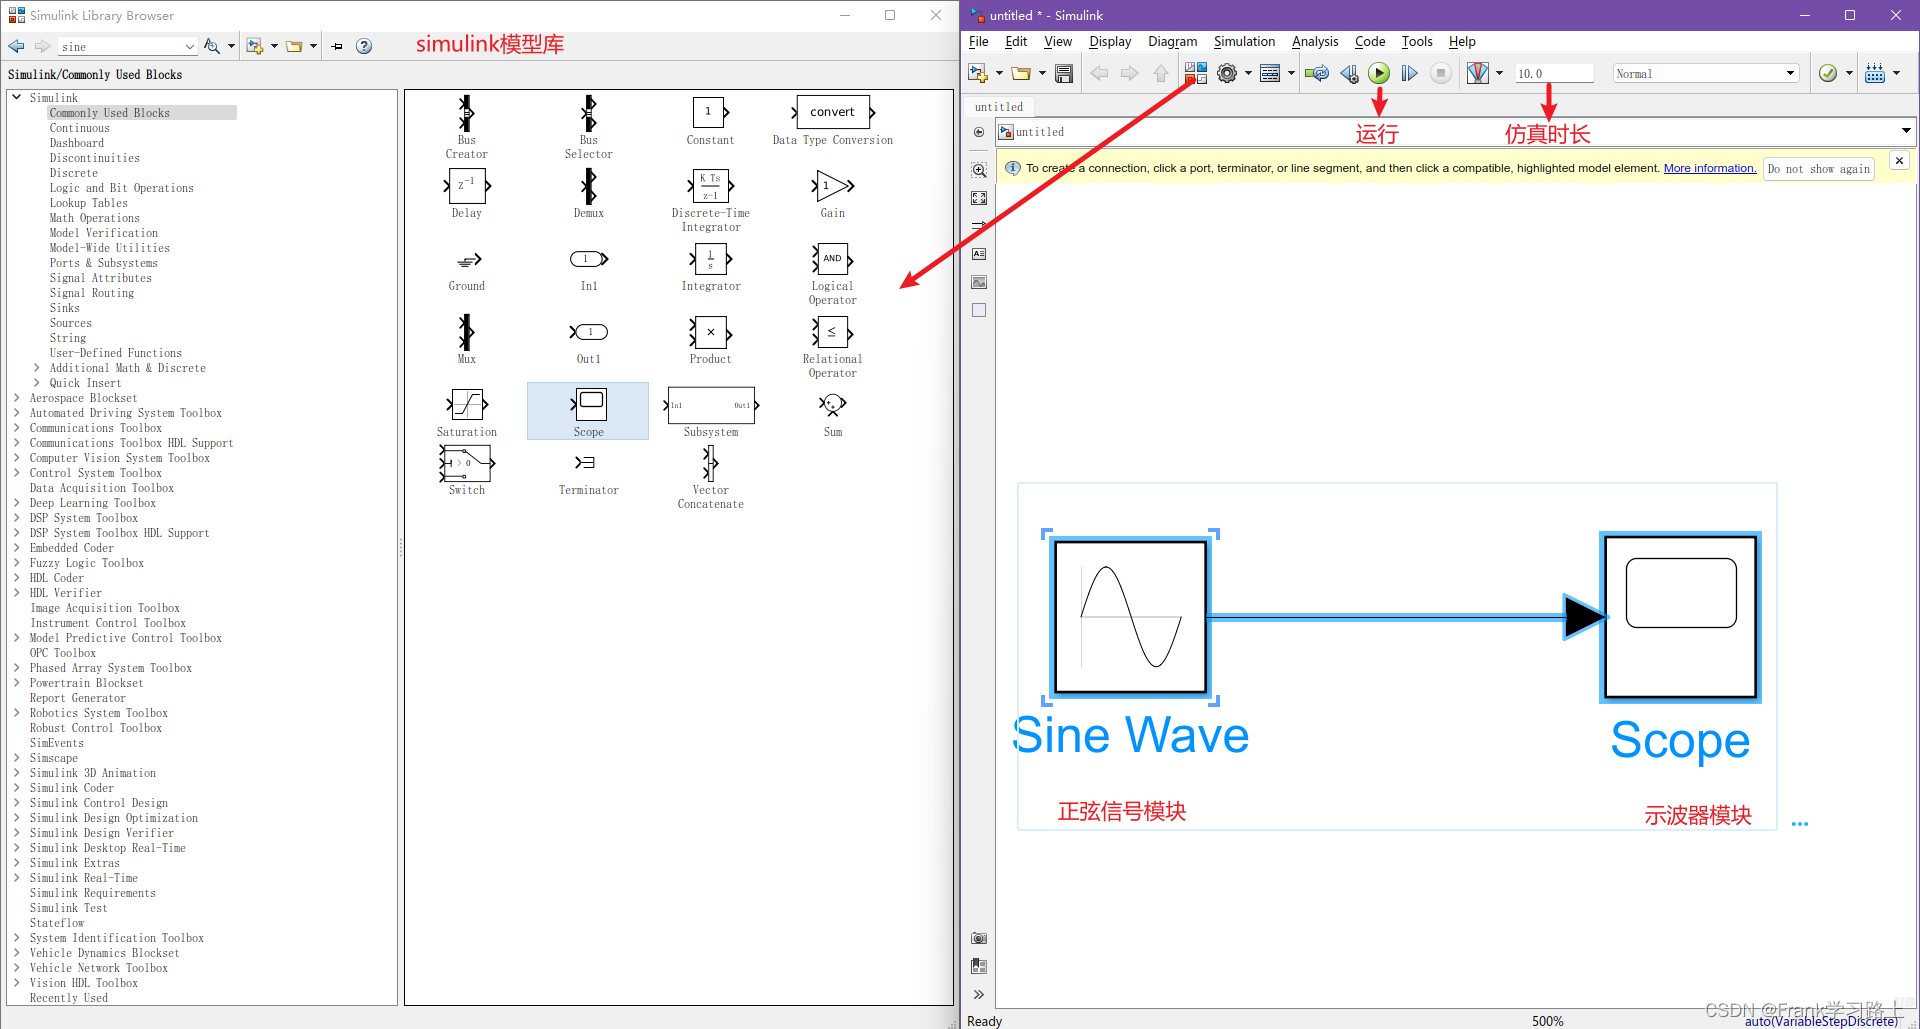Select the Gain block in the library
This screenshot has width=1920, height=1029.
tap(833, 193)
